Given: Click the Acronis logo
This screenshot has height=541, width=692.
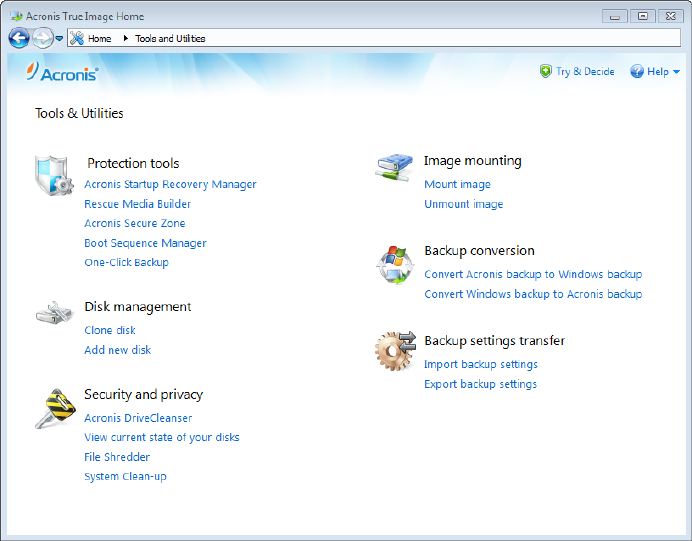Looking at the screenshot, I should click(62, 72).
